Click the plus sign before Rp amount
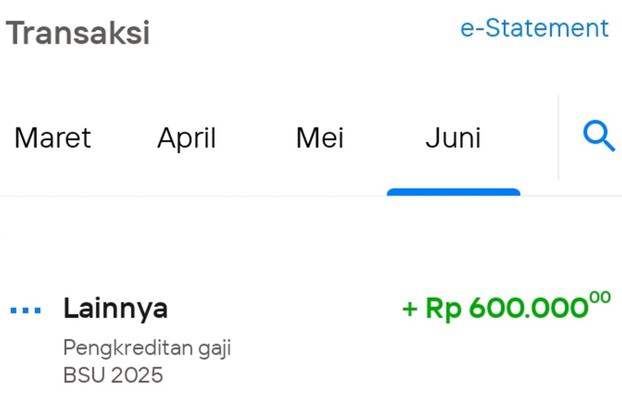Viewport: 622px width, 407px height. 409,310
